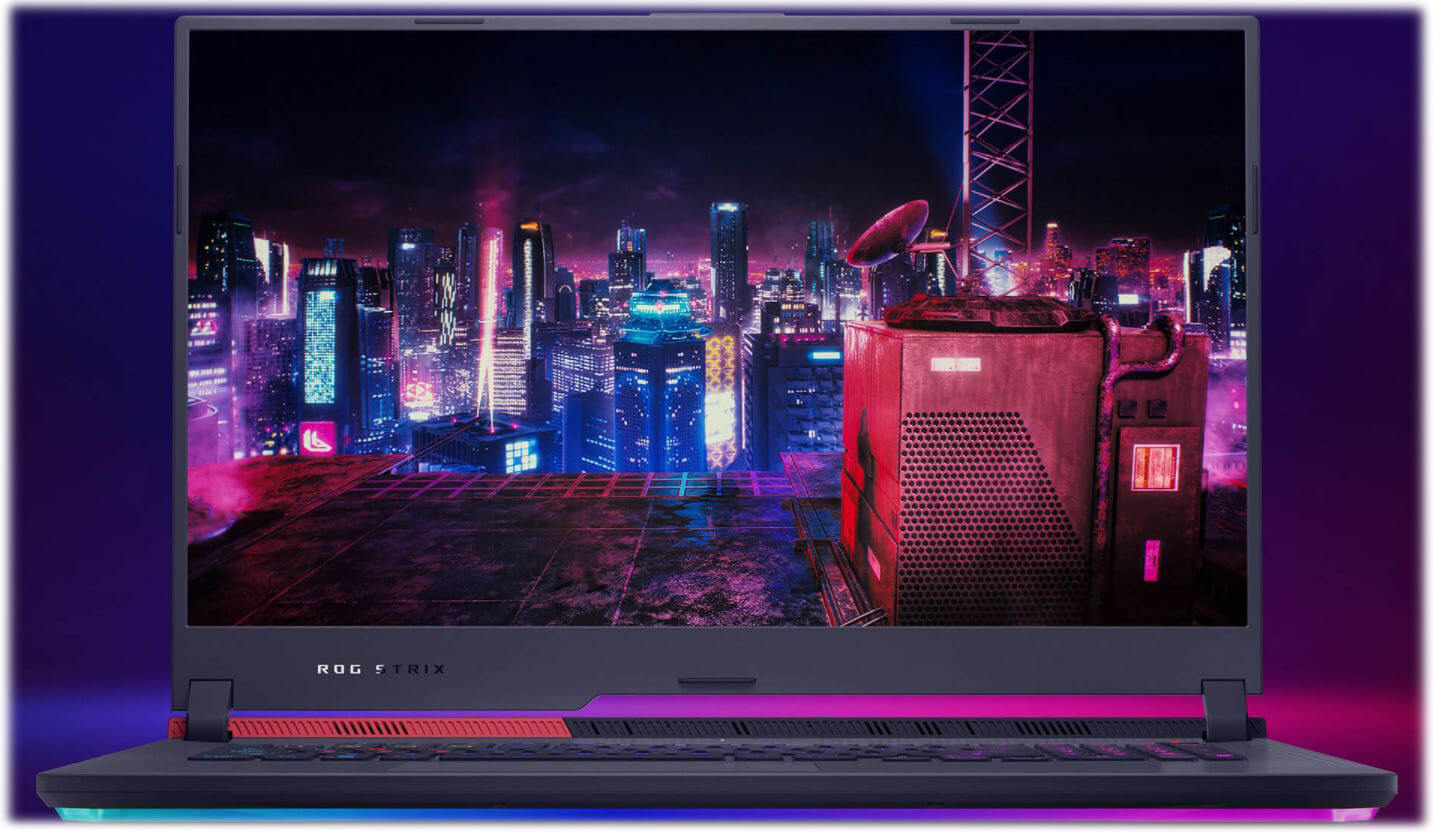This screenshot has height=832, width=1433.
Task: Click the RGB light bar under the laptop
Action: [715, 815]
